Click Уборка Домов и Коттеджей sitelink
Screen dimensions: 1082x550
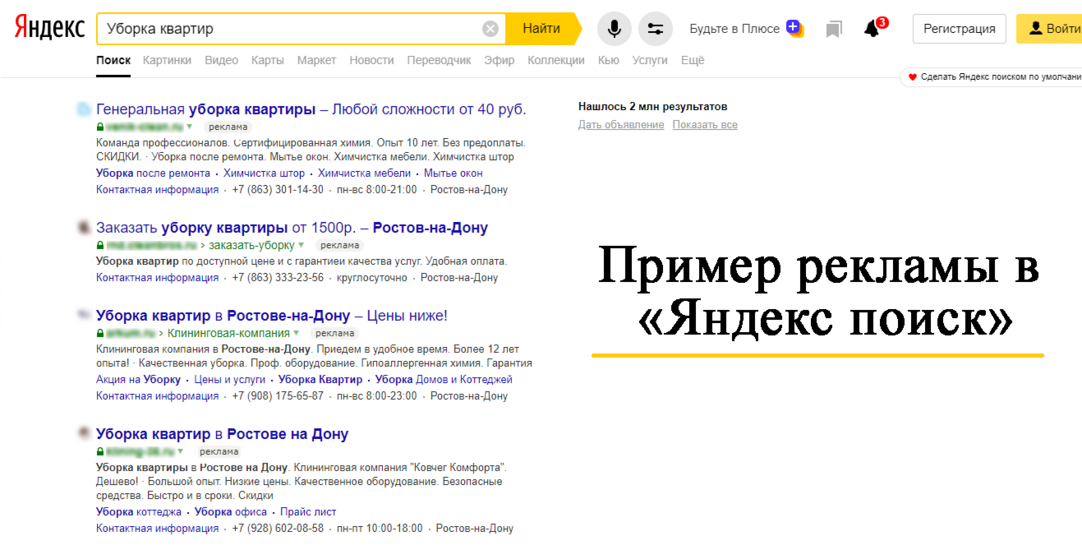(444, 380)
